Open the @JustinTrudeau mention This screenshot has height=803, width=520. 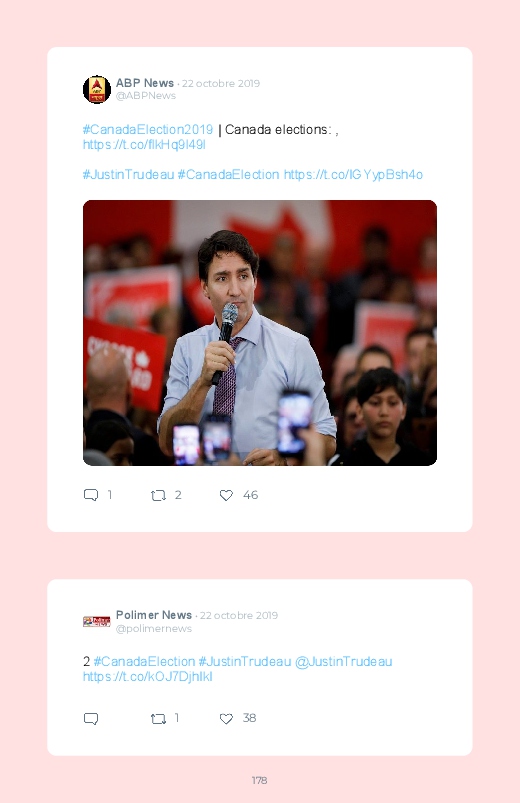343,662
